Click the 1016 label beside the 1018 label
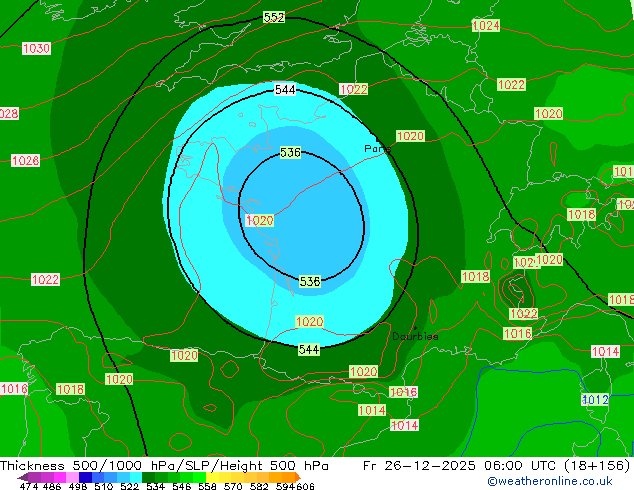Viewport: 634px width, 490px height. click(x=14, y=389)
